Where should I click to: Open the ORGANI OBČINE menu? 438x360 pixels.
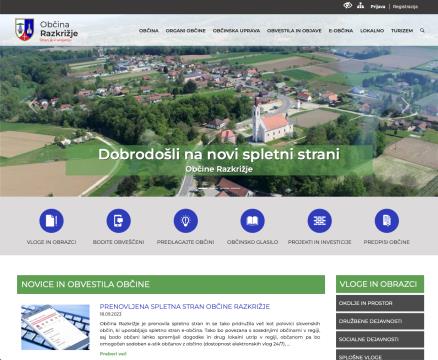pos(186,30)
